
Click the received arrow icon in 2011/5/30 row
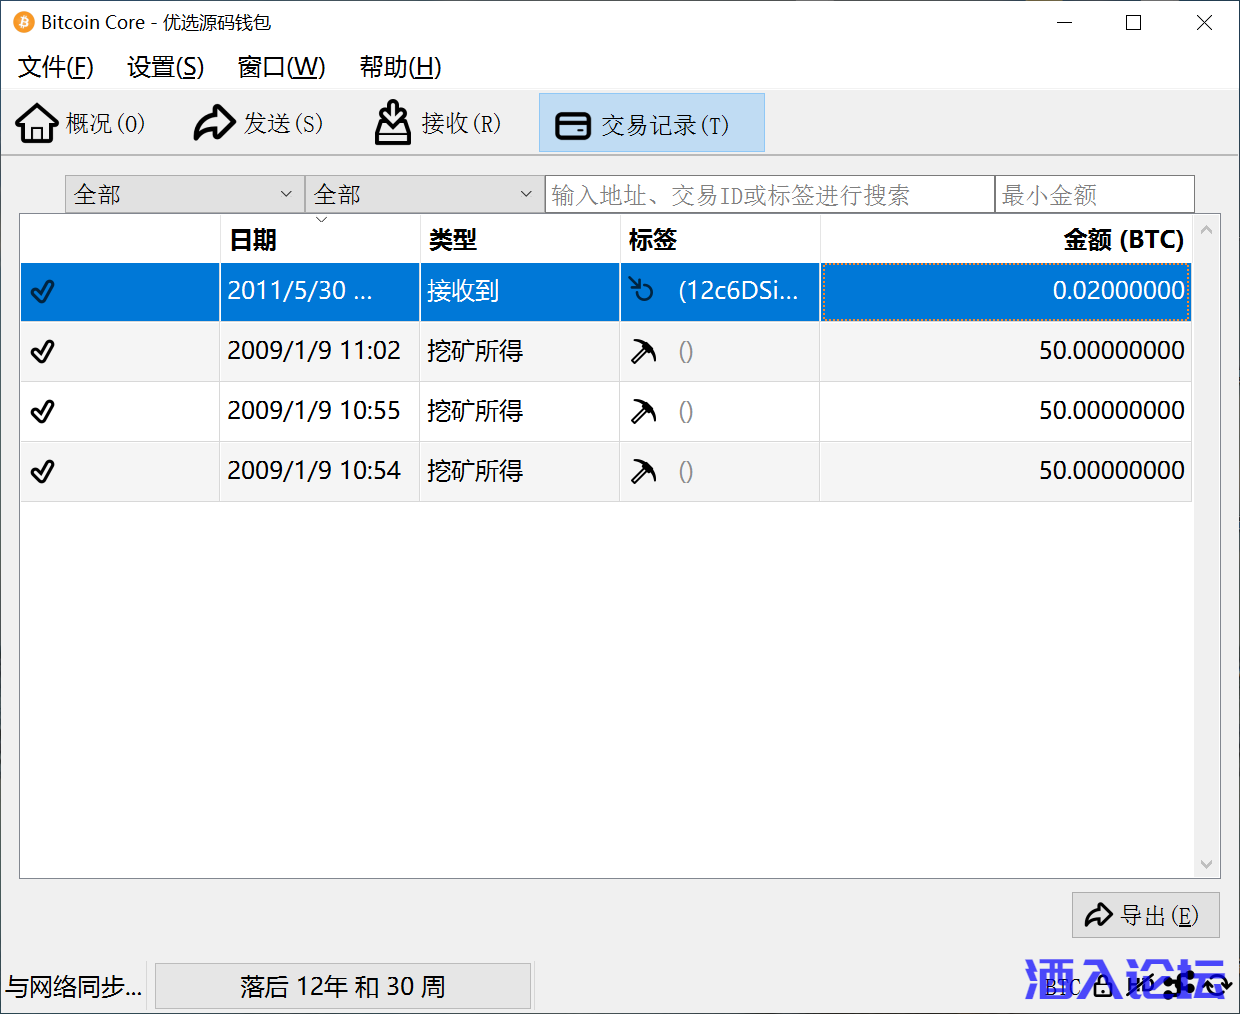coord(642,291)
